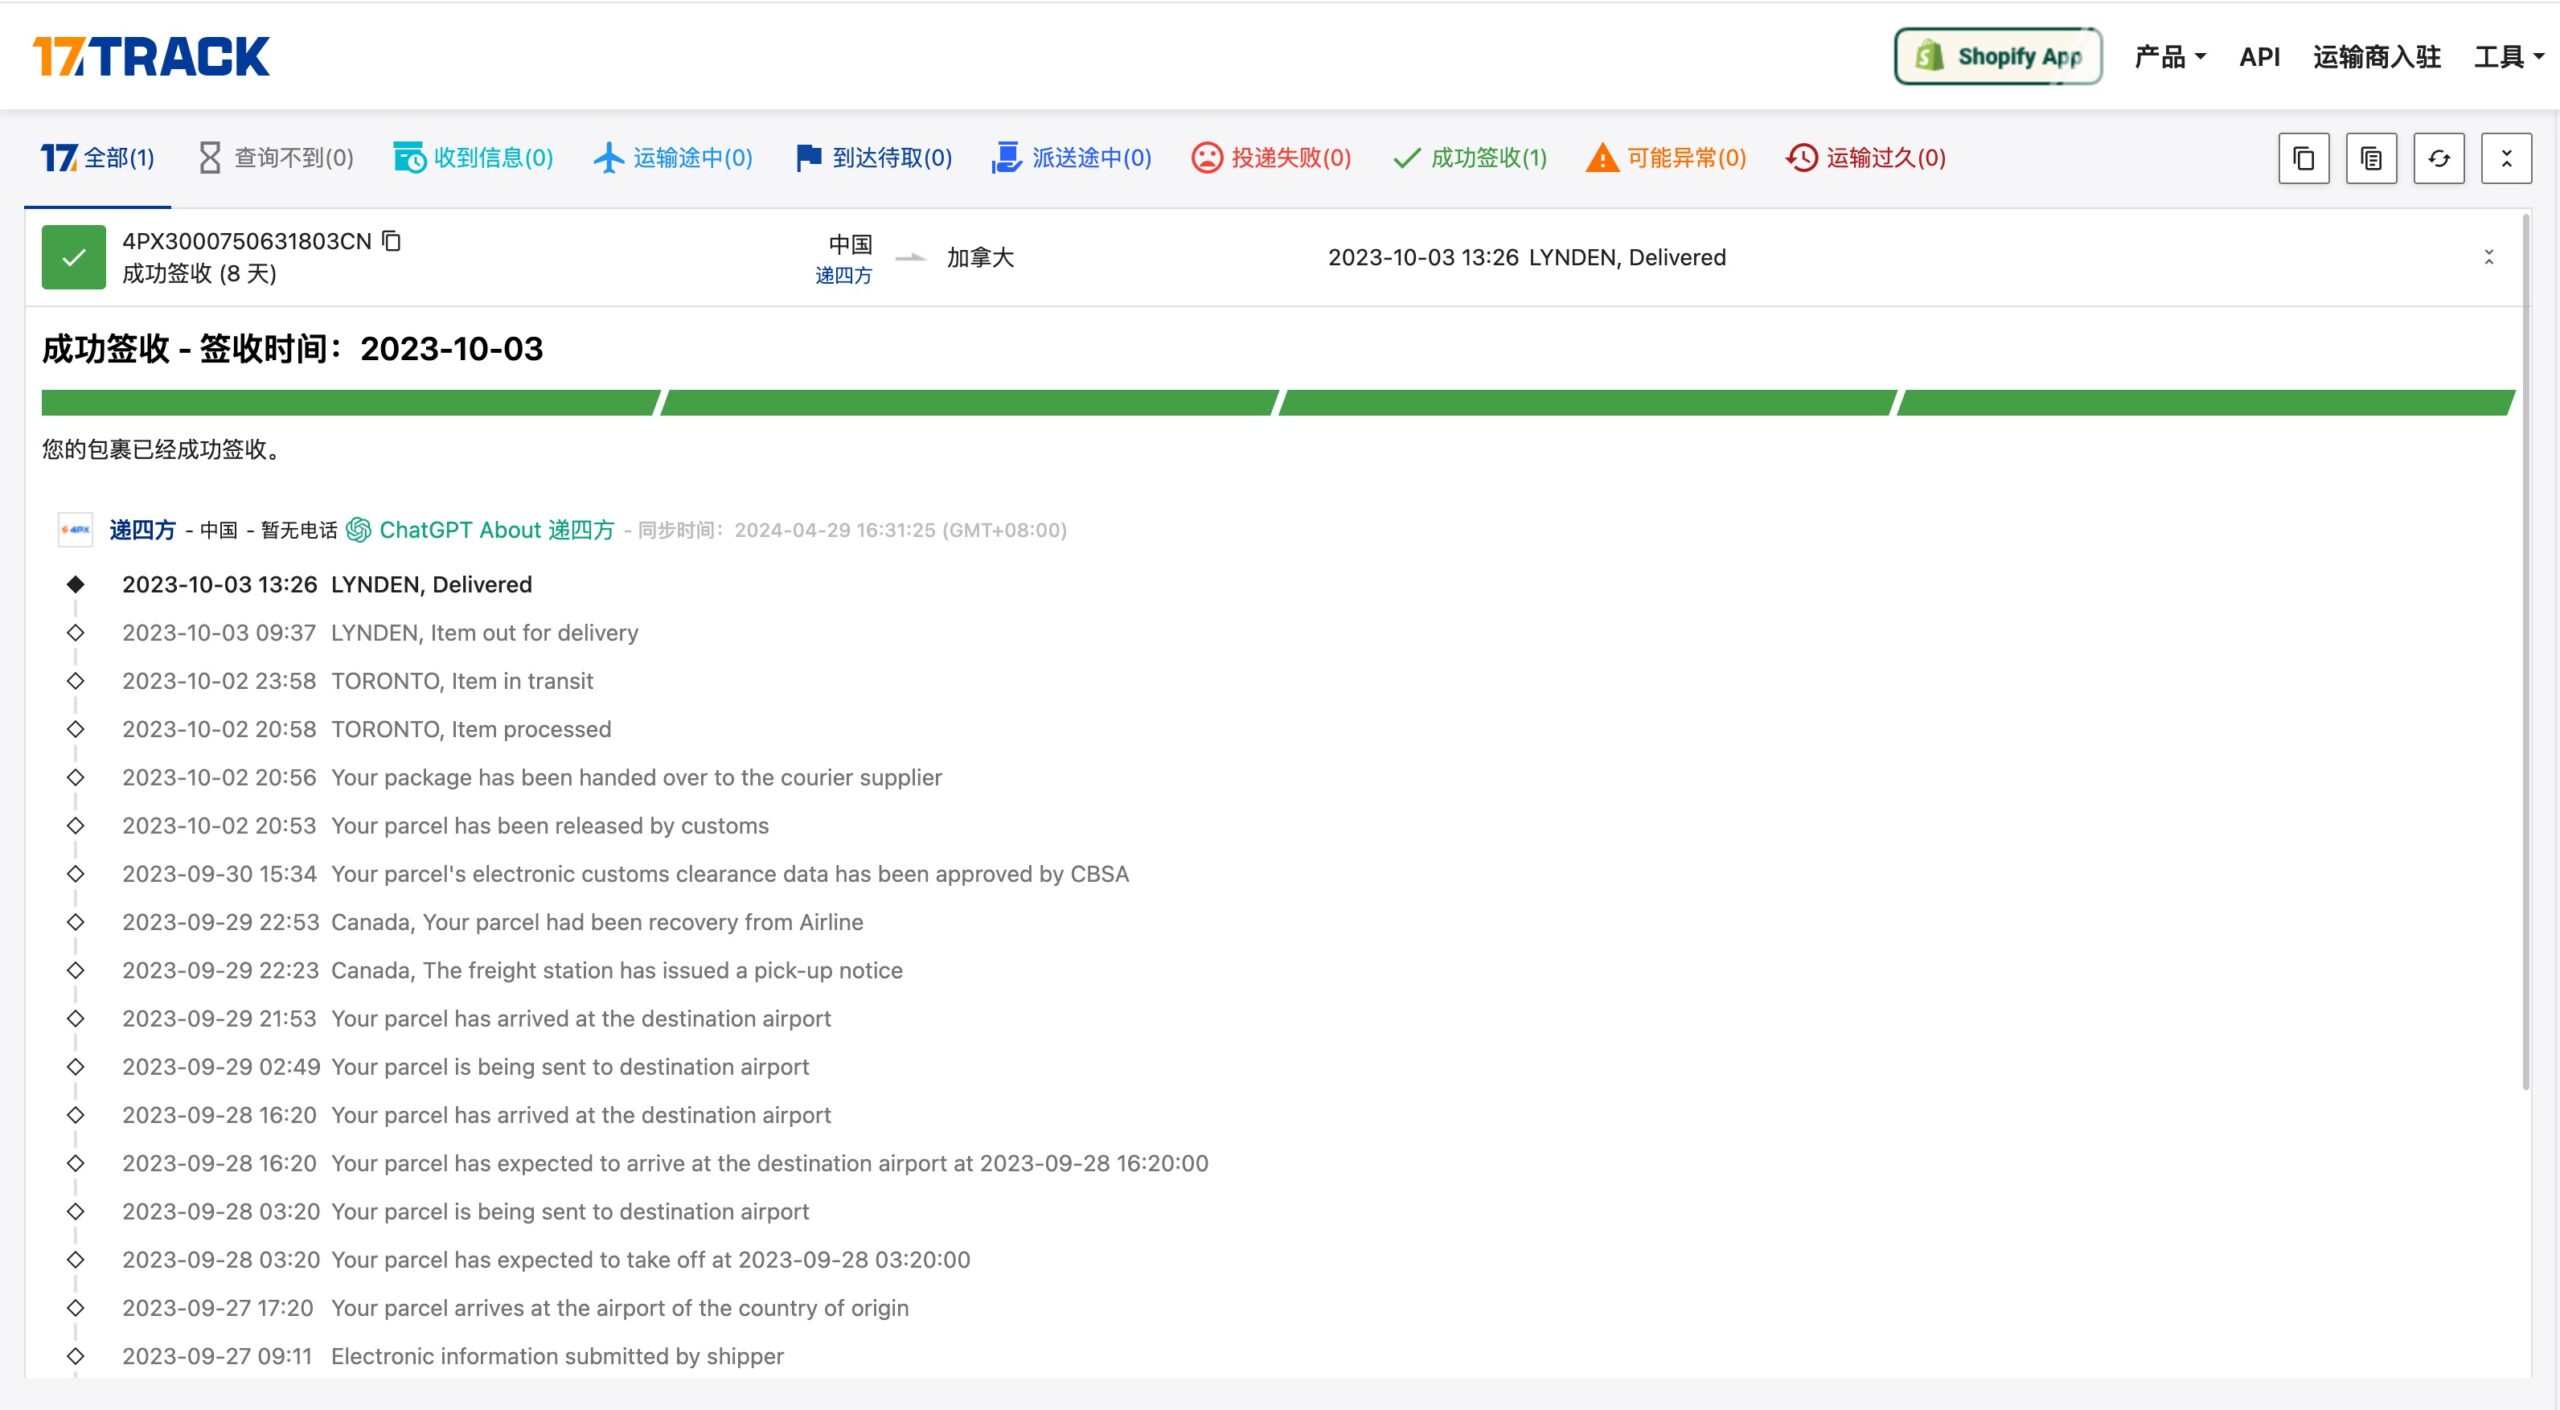Screen dimensions: 2560x1410
Task: Click the 加拿大 destination country label
Action: 980,258
